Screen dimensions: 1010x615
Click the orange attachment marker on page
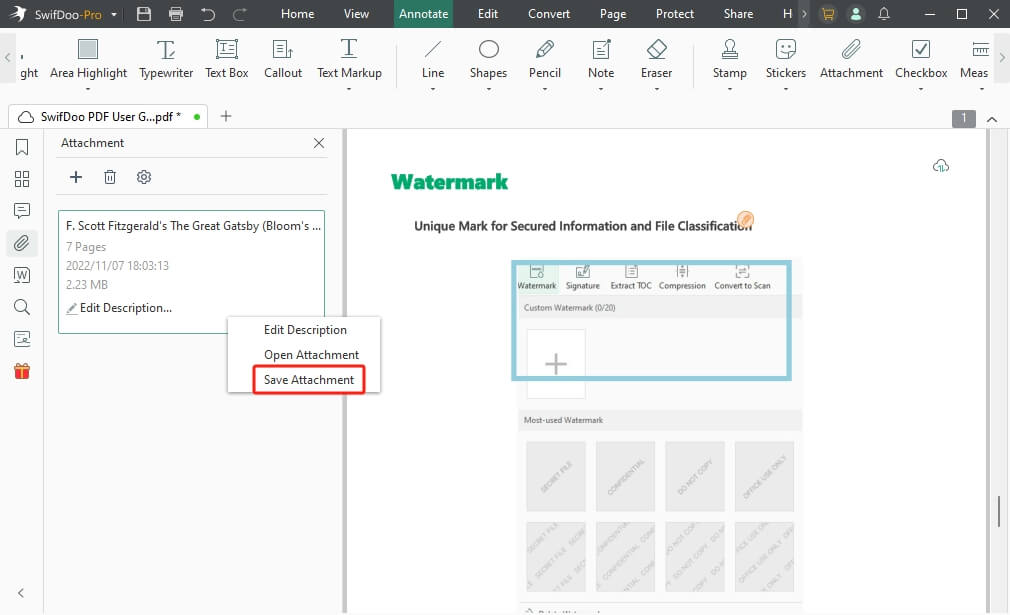[x=745, y=219]
